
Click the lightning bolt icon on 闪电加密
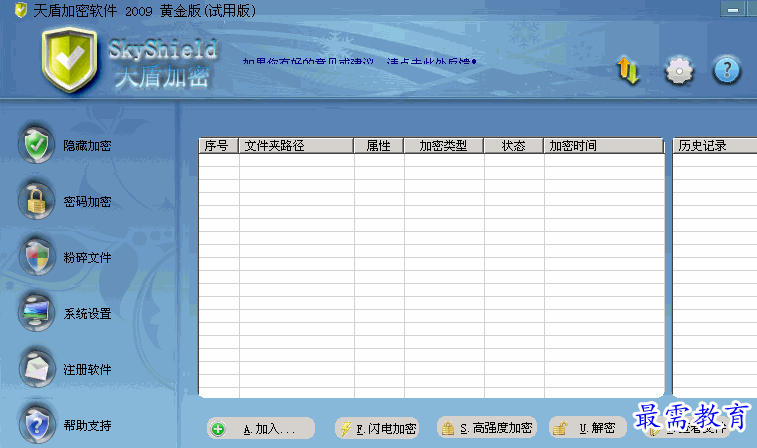346,428
